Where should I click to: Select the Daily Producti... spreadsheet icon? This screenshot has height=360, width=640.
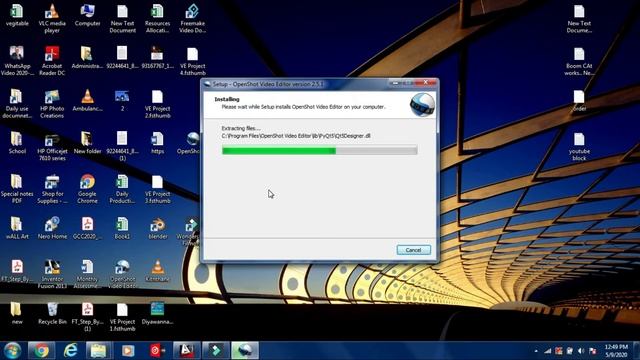(122, 189)
